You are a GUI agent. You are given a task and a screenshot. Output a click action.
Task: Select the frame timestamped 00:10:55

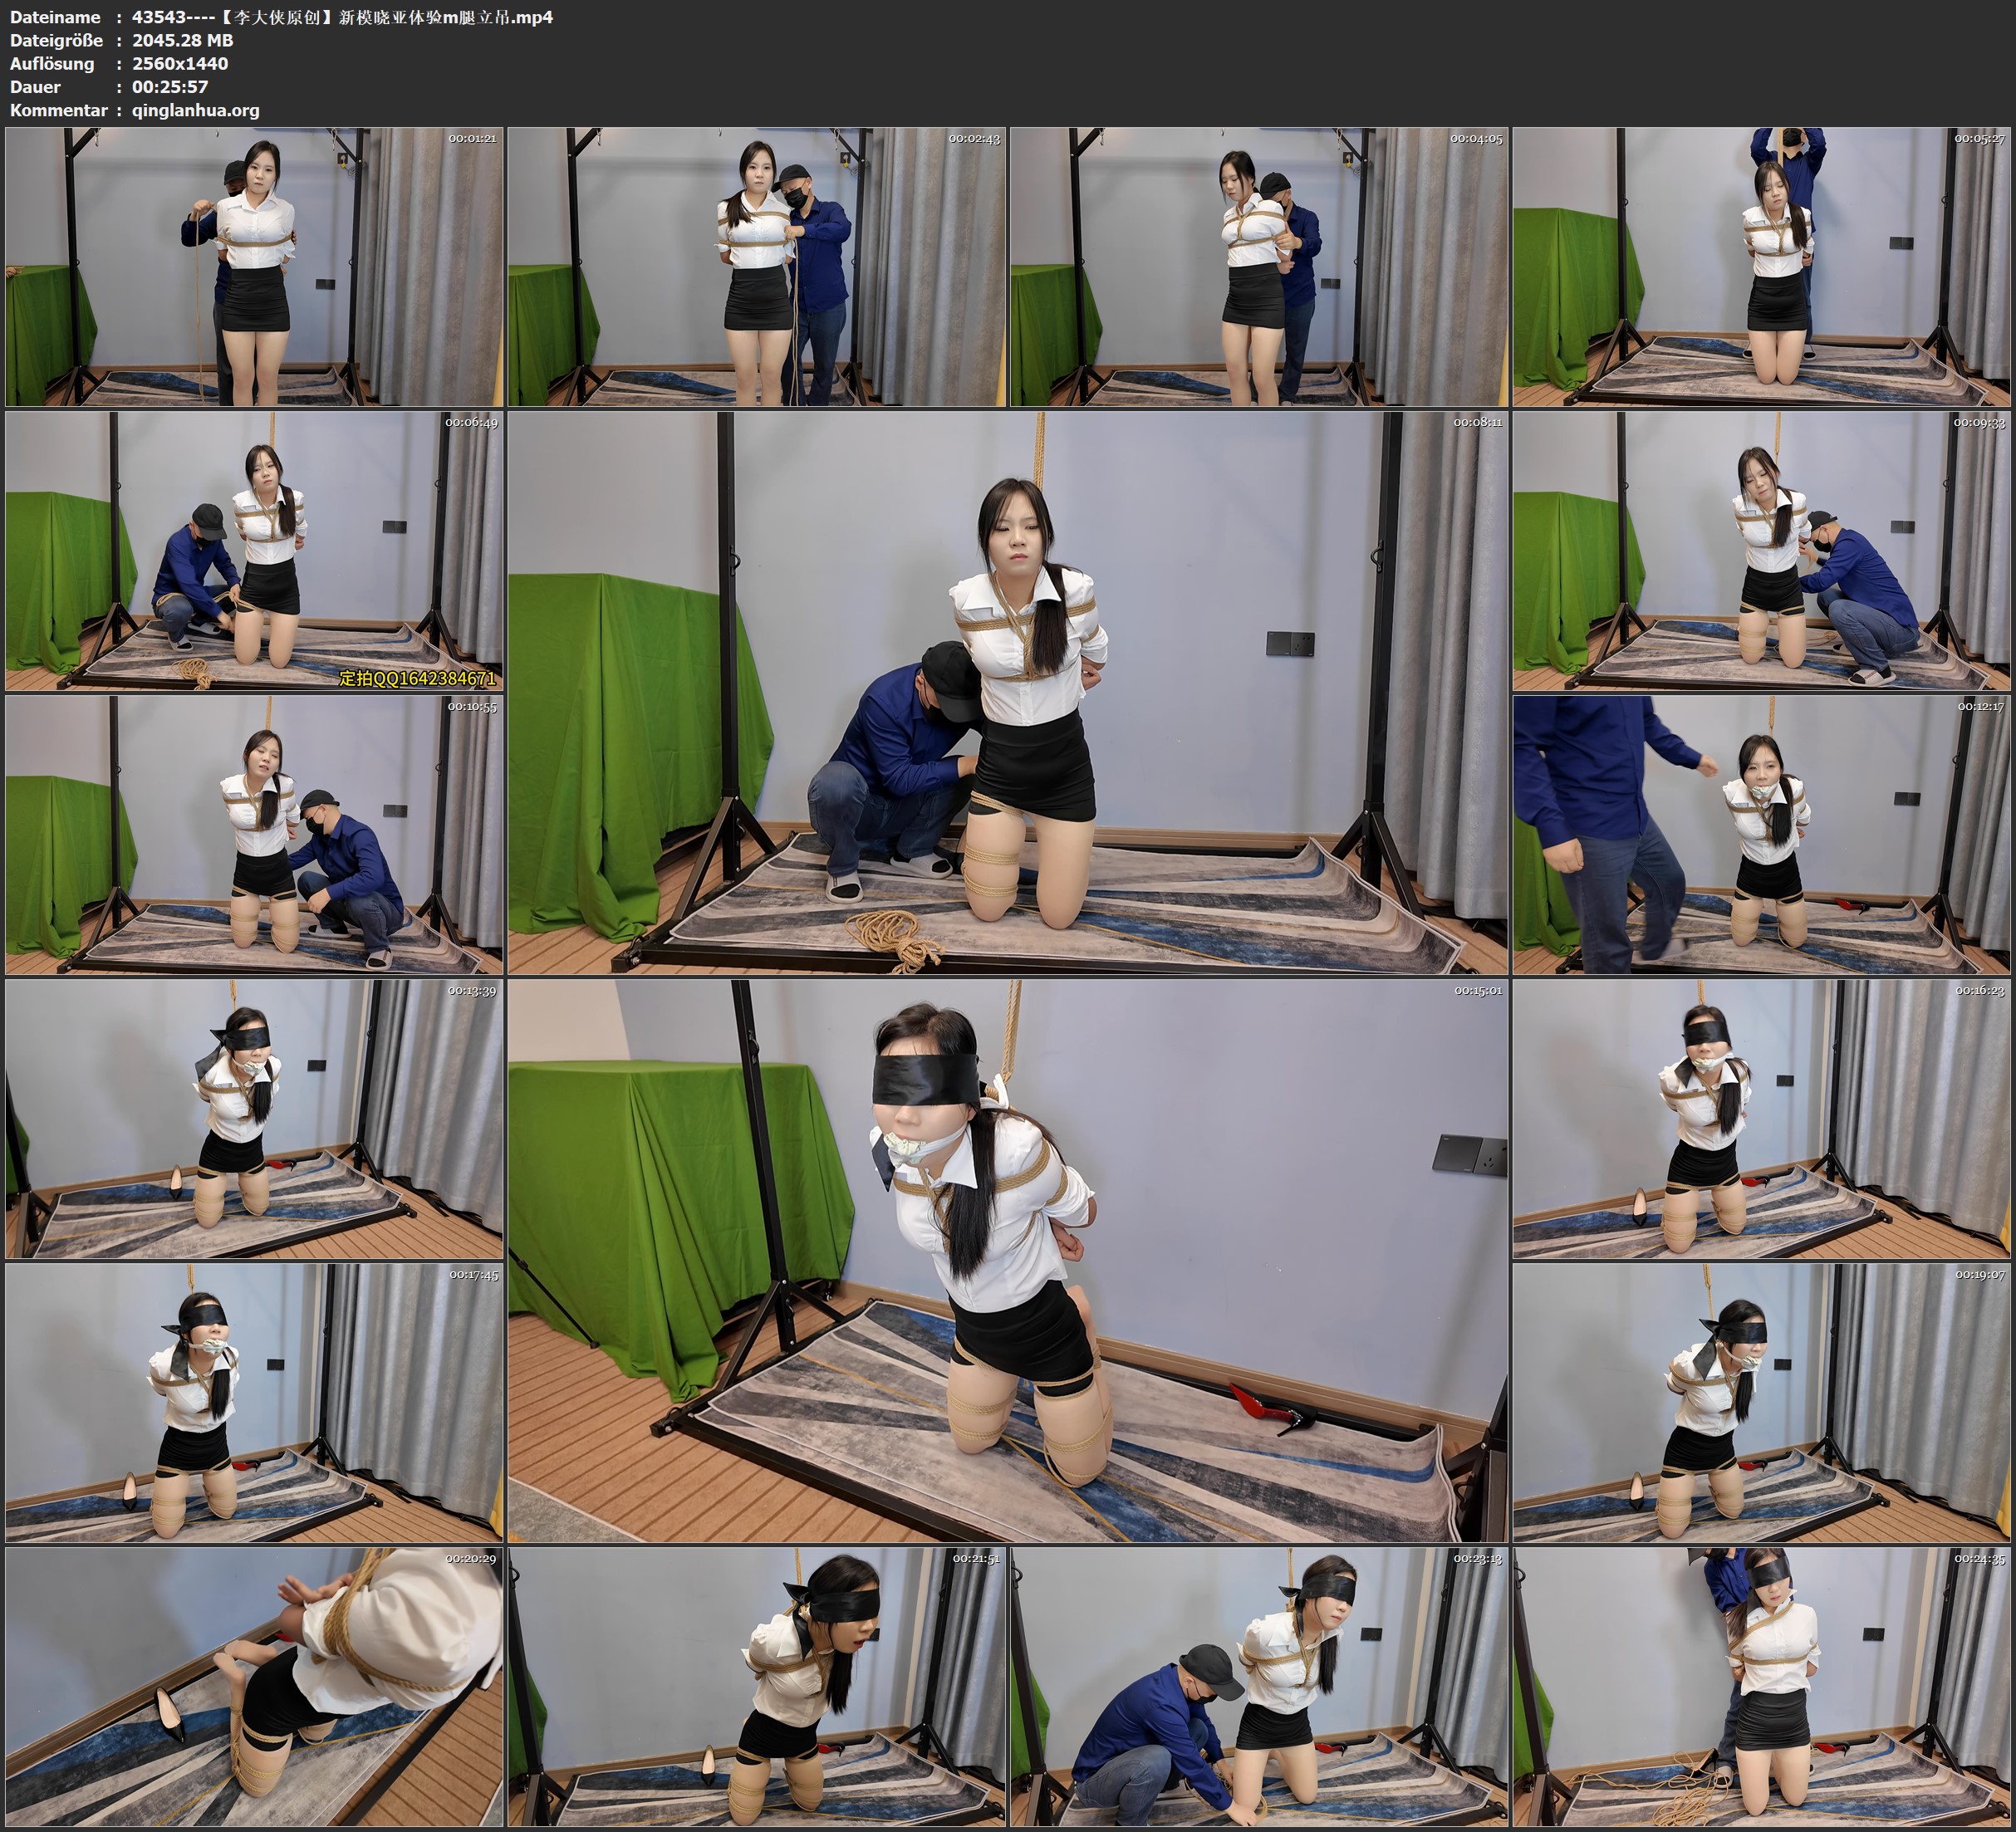(x=254, y=835)
